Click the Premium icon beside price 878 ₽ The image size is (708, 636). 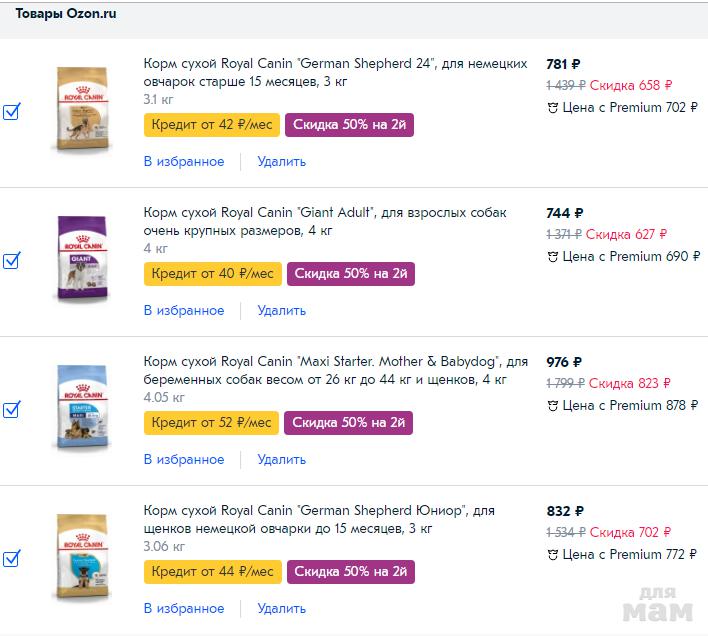552,406
